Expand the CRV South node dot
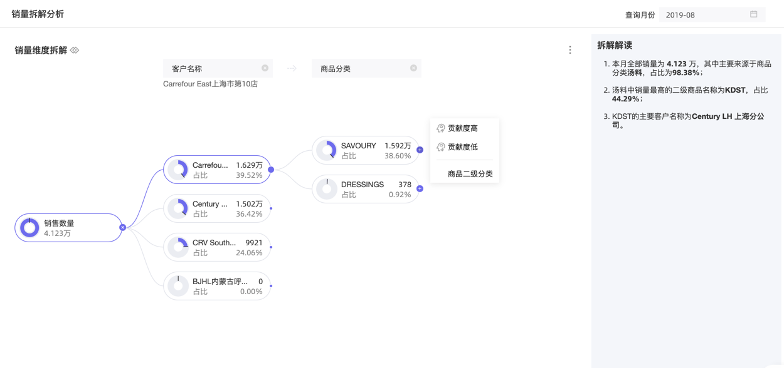This screenshot has height=368, width=784. point(271,247)
